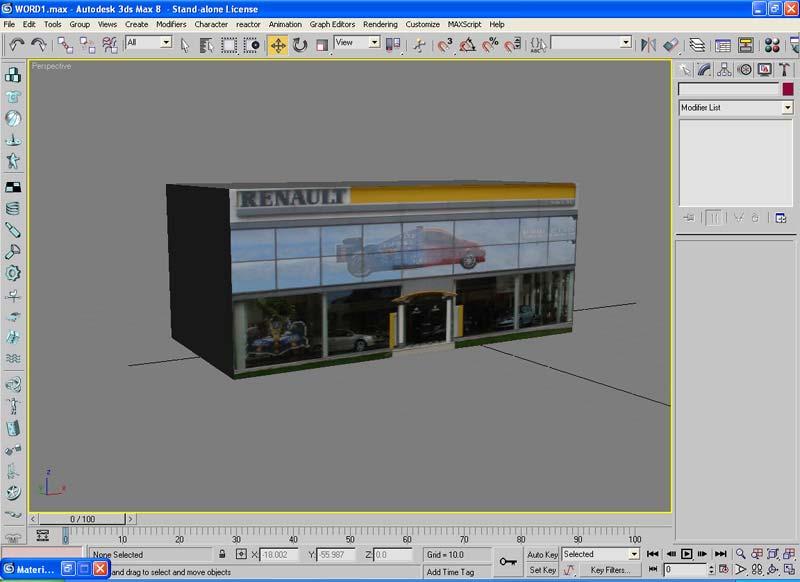Viewport: 800px width, 582px height.
Task: Click the Key Filters button
Action: 610,570
